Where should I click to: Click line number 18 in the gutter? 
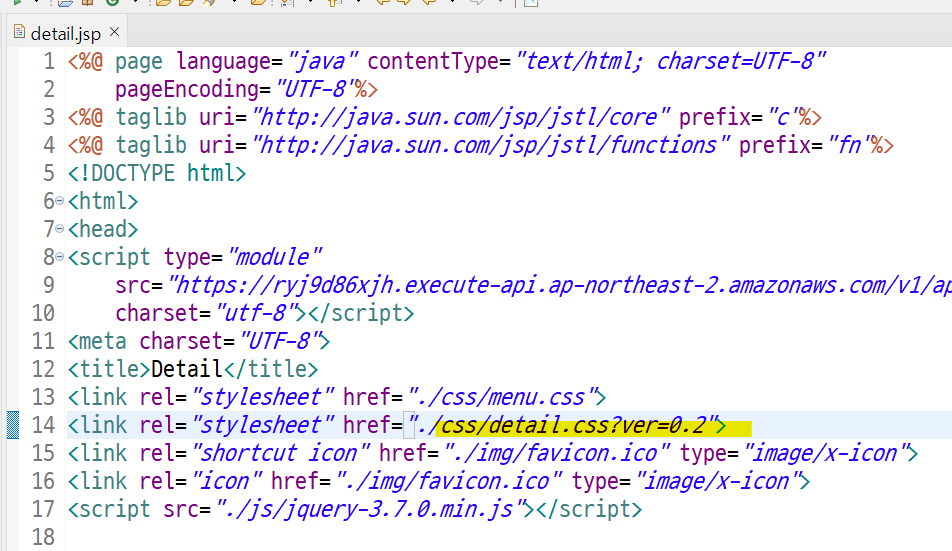[x=43, y=536]
